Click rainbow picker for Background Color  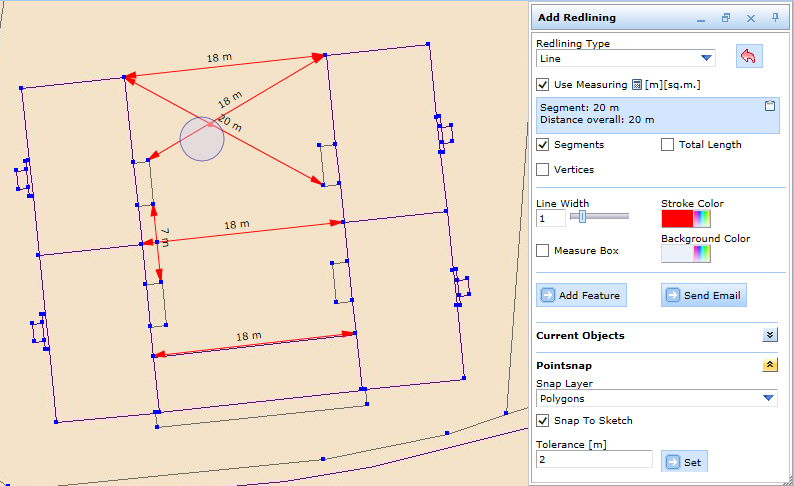coord(702,254)
